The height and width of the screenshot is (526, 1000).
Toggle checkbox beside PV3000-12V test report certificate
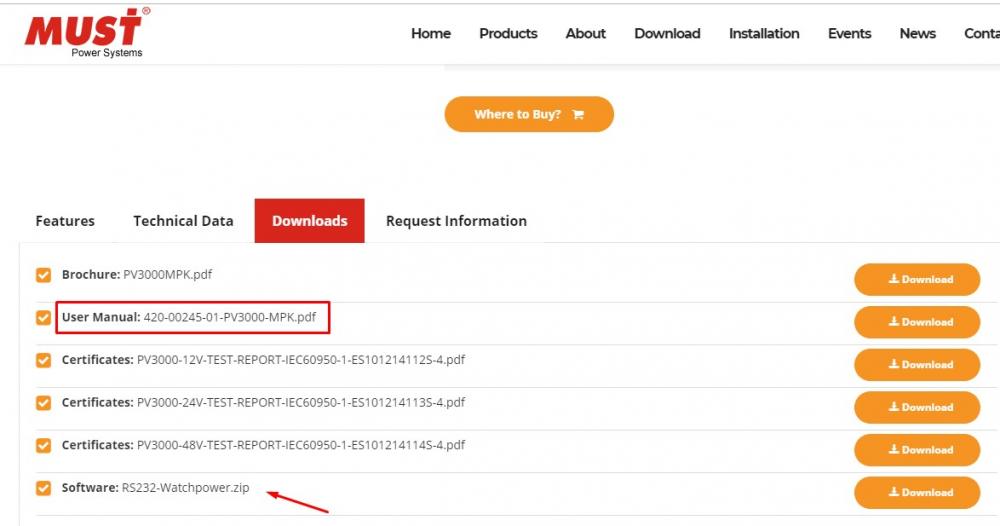(x=43, y=360)
